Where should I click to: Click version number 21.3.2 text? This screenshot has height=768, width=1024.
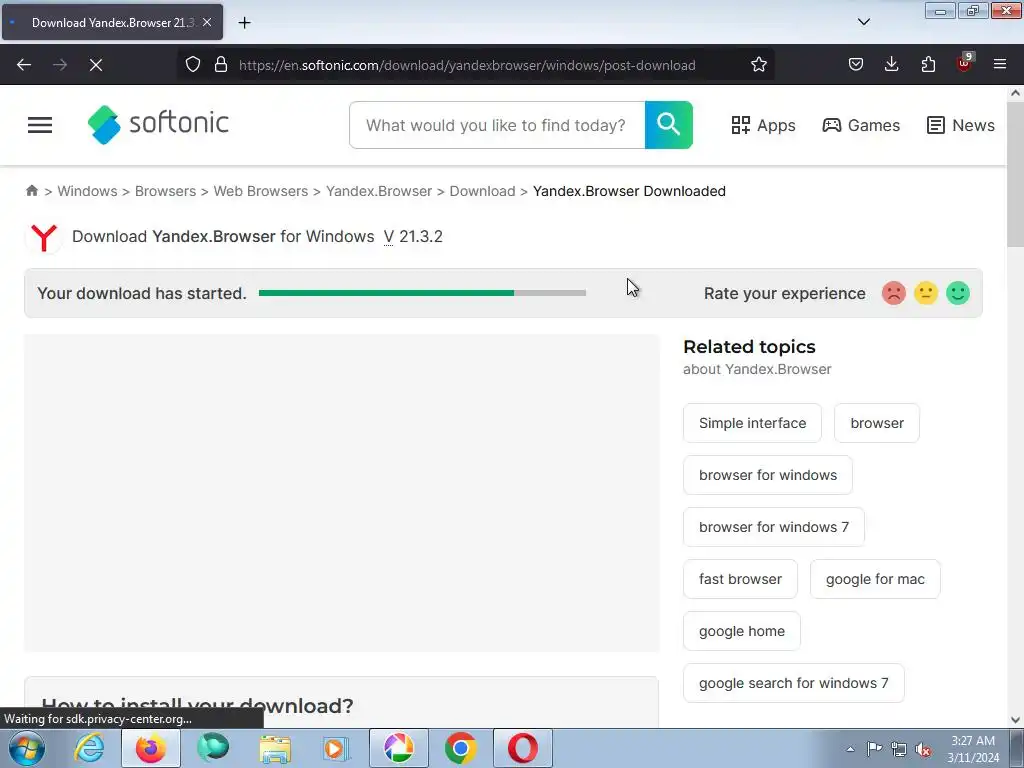[x=421, y=236]
